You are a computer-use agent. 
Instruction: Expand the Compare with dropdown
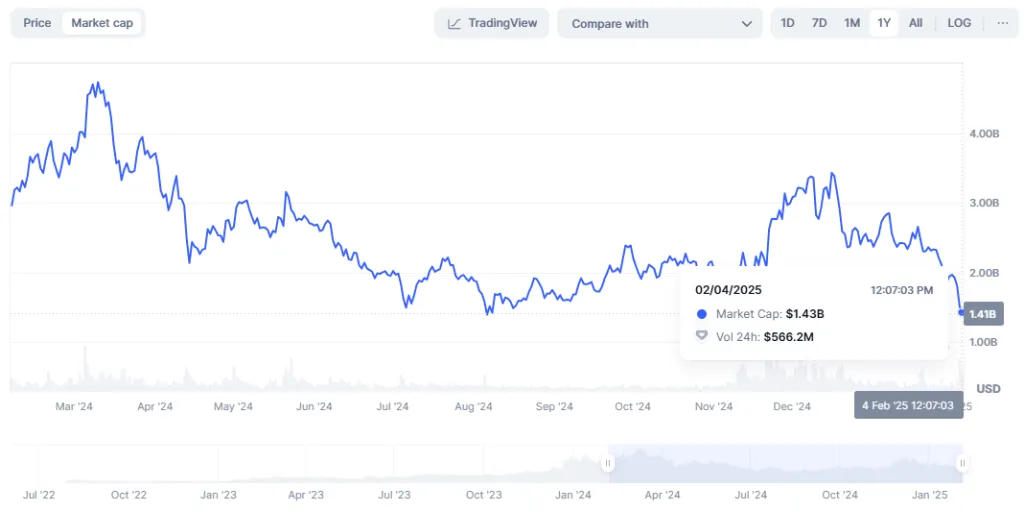point(660,24)
